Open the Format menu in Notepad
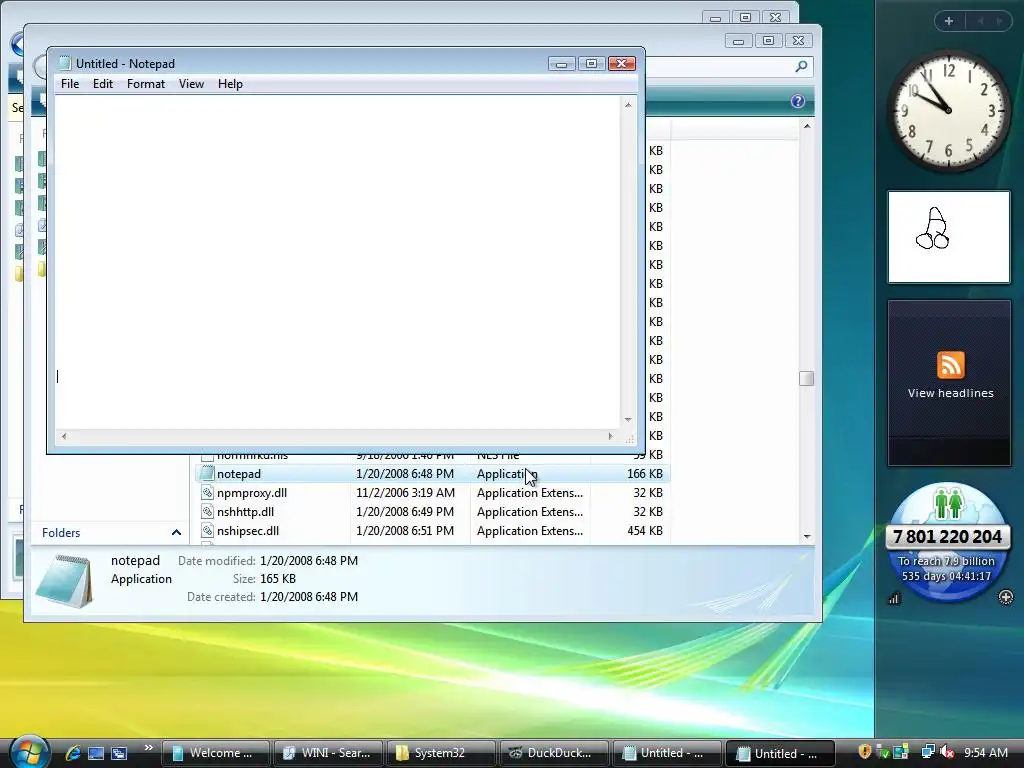Viewport: 1024px width, 768px height. tap(146, 84)
